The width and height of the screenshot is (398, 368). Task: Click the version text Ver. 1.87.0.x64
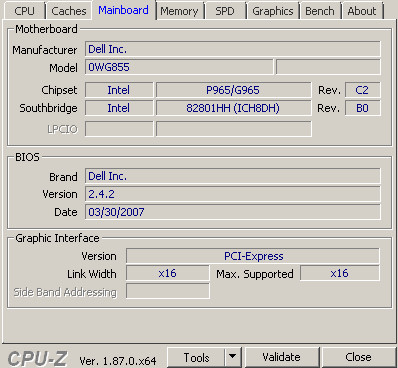[x=118, y=361]
